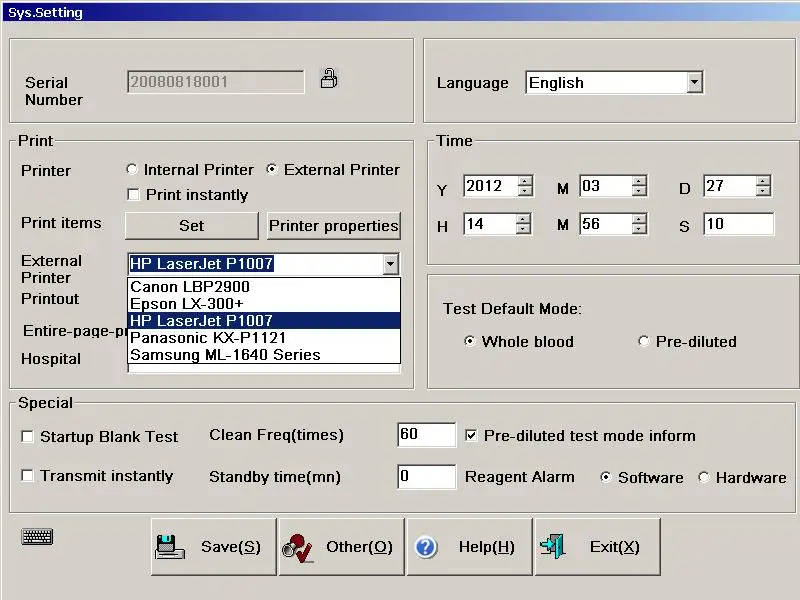This screenshot has height=600, width=800.
Task: Choose Pre-diluted test default mode
Action: coord(644,342)
